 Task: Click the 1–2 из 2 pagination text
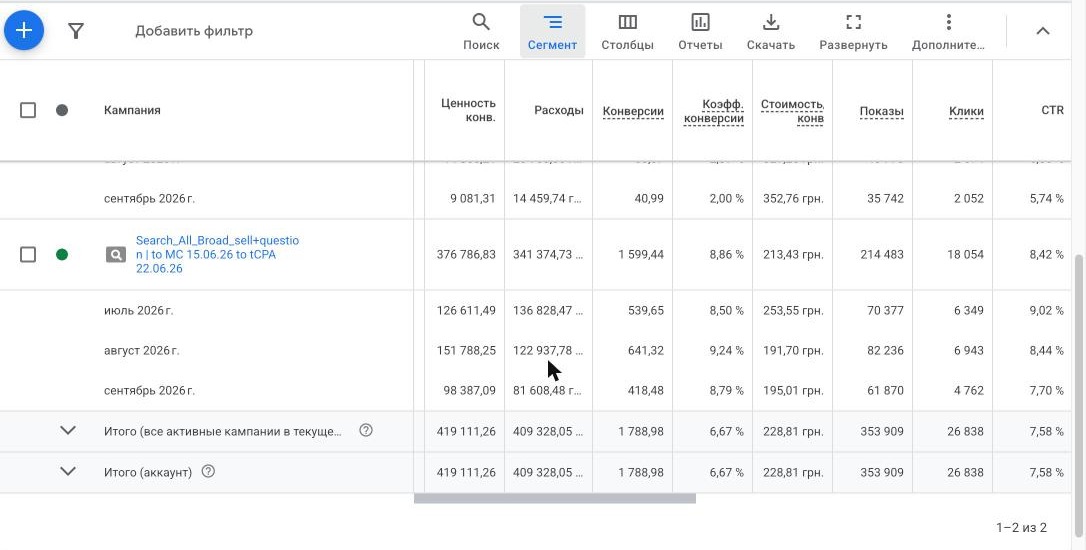point(1021,528)
